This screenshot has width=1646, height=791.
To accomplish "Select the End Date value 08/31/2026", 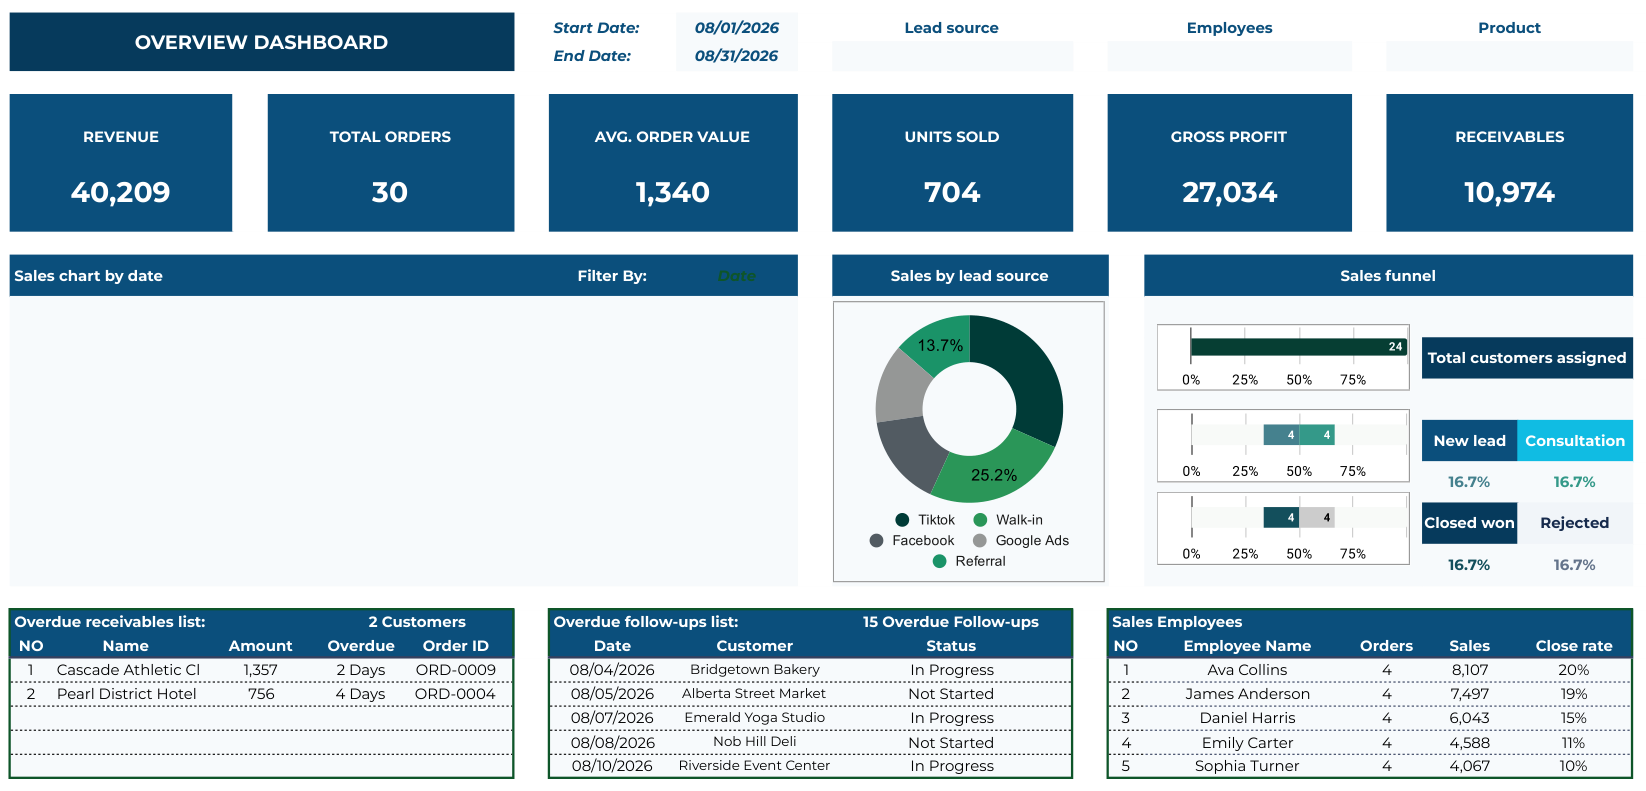I will [x=737, y=56].
